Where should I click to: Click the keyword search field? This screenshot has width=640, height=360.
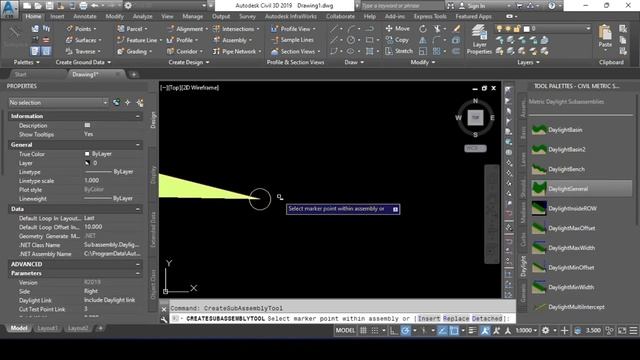[402, 6]
